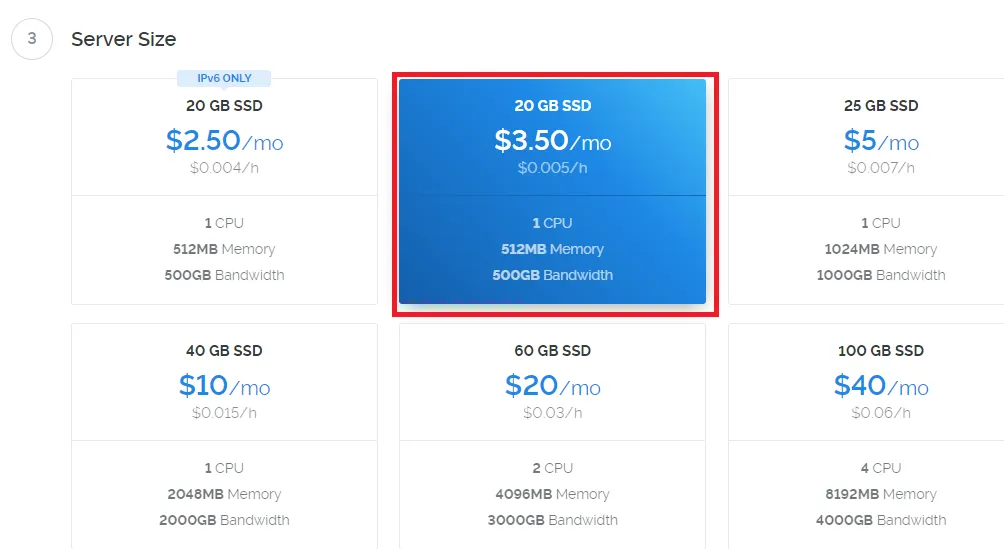
Task: Click the 4096MB Memory text
Action: (x=553, y=494)
